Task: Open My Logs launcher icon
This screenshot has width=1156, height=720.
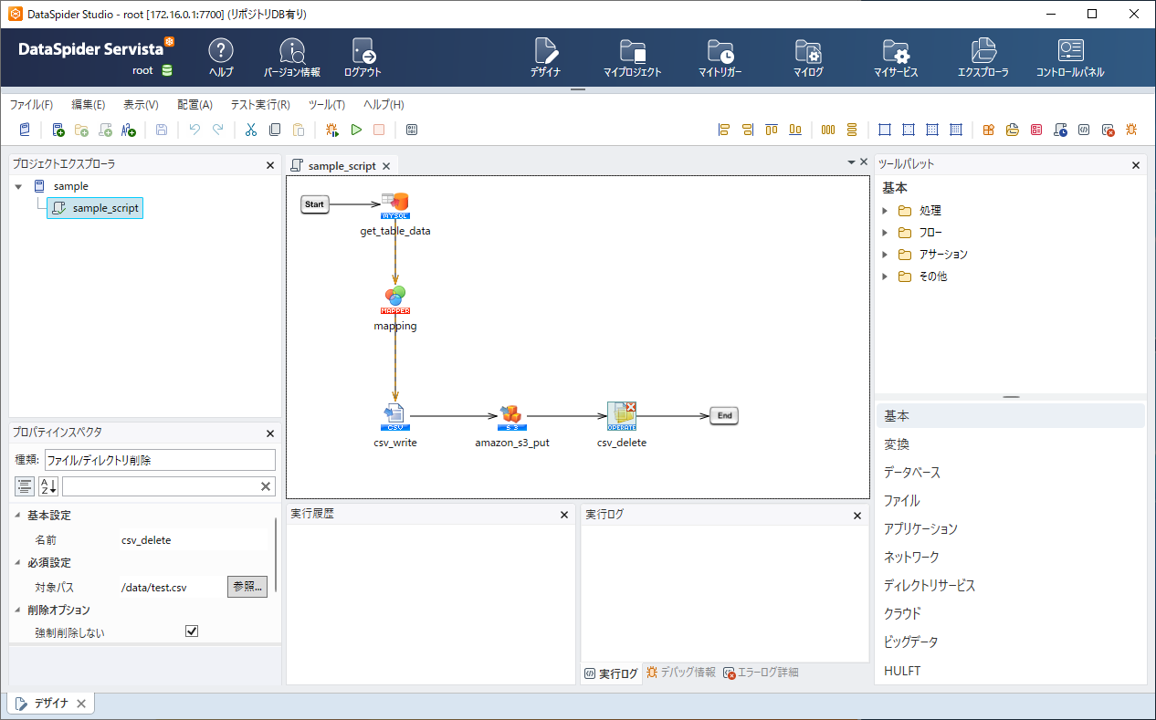Action: pyautogui.click(x=808, y=57)
